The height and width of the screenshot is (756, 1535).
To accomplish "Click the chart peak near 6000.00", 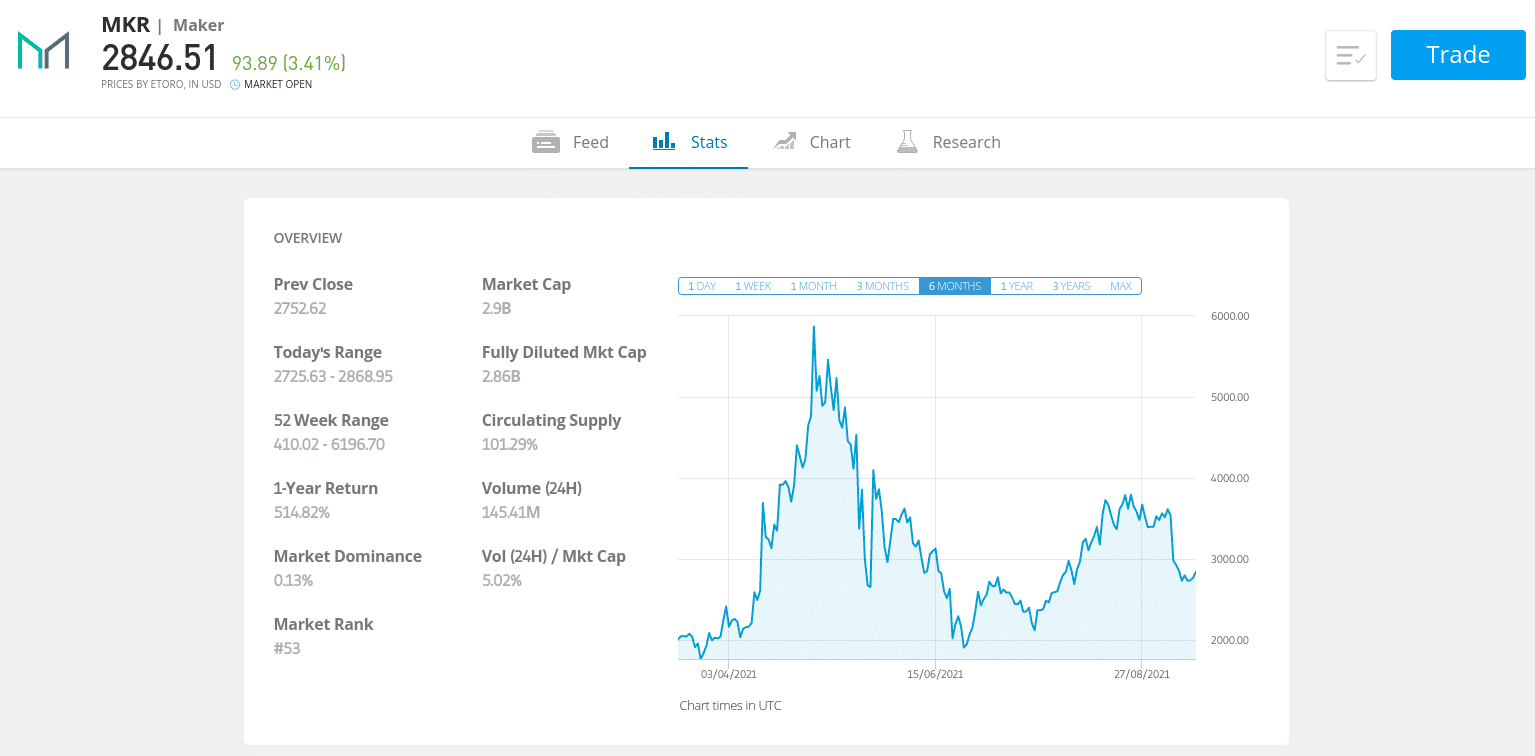I will (x=814, y=327).
